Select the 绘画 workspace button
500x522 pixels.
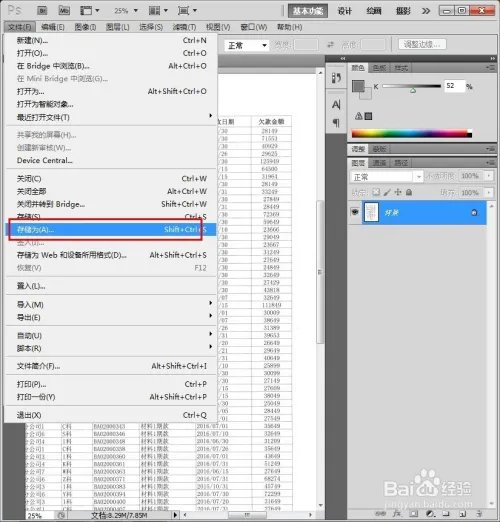point(374,11)
